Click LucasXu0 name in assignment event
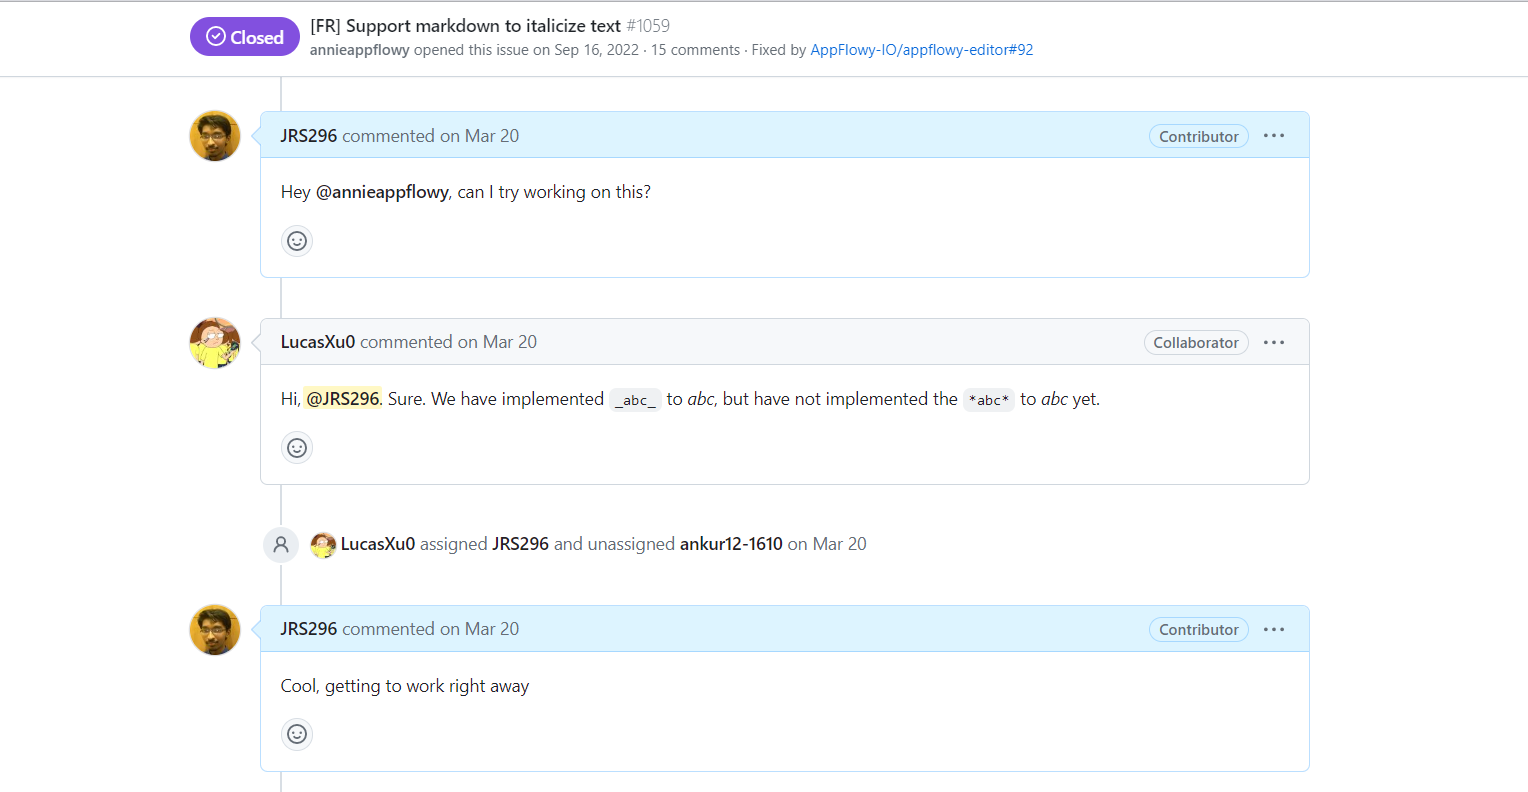The height and width of the screenshot is (792, 1528). pyautogui.click(x=378, y=544)
